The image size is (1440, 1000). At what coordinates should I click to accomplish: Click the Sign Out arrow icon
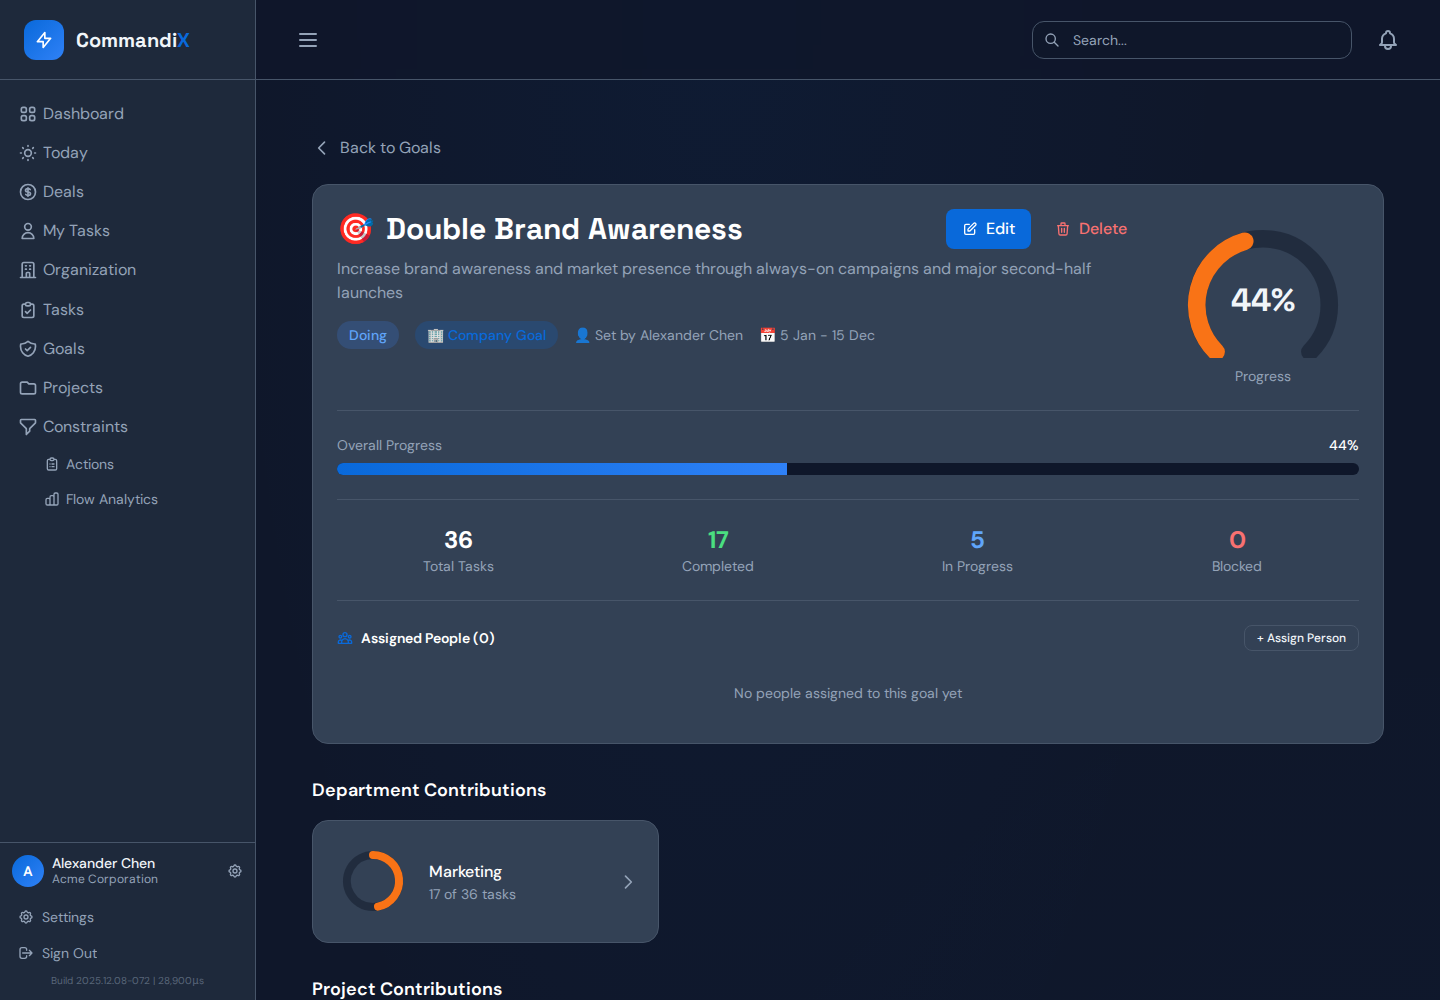(x=26, y=953)
